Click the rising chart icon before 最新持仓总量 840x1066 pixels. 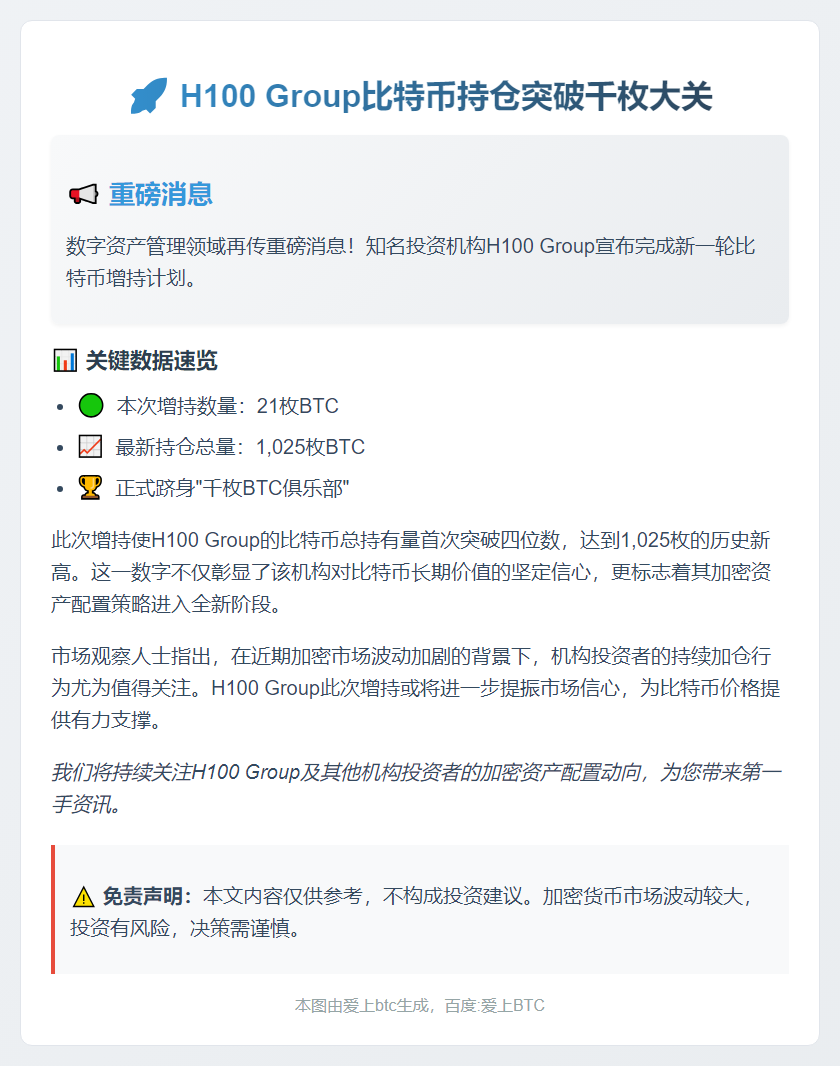click(x=91, y=447)
